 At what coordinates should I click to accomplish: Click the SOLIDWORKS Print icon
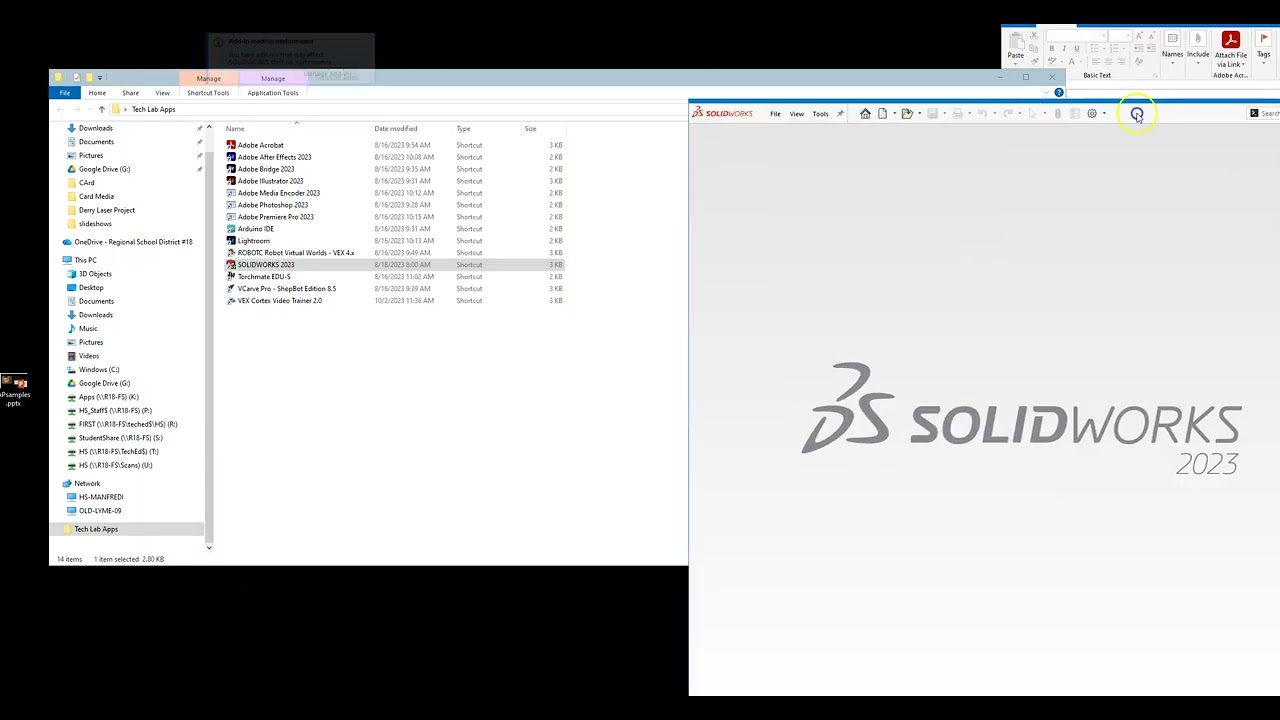click(x=957, y=114)
